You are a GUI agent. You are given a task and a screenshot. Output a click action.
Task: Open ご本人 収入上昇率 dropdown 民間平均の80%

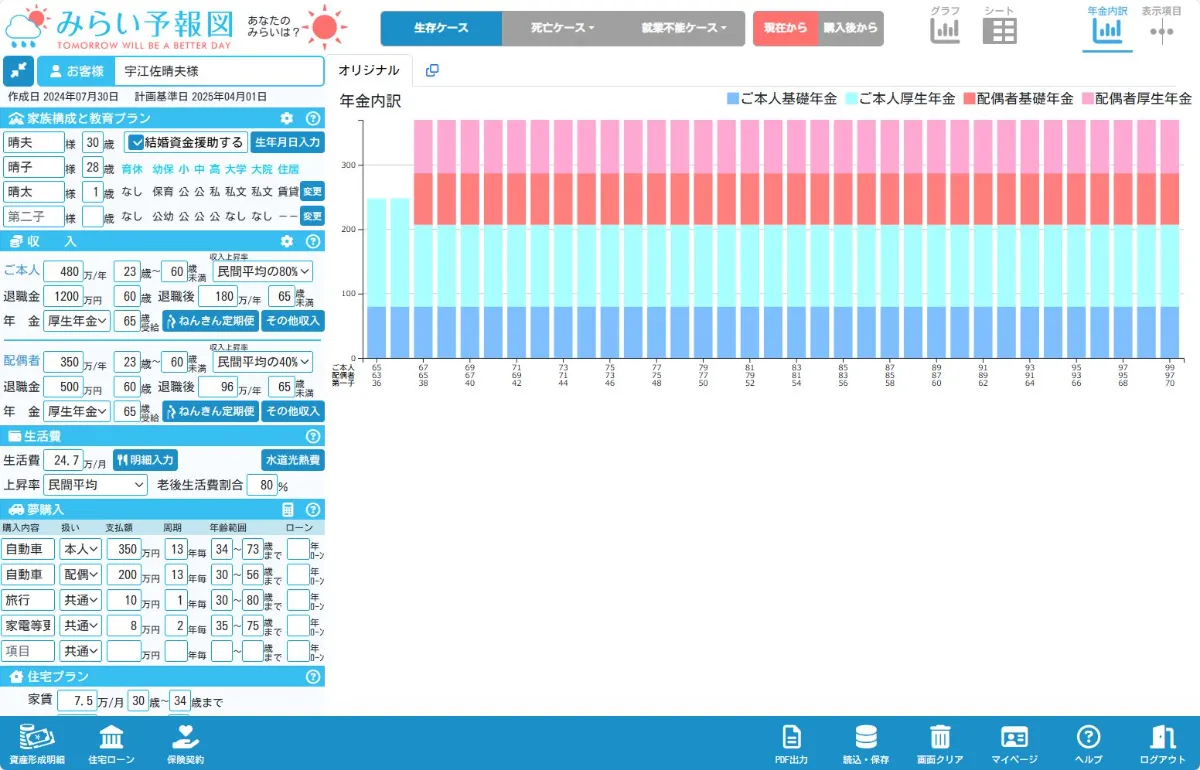263,271
